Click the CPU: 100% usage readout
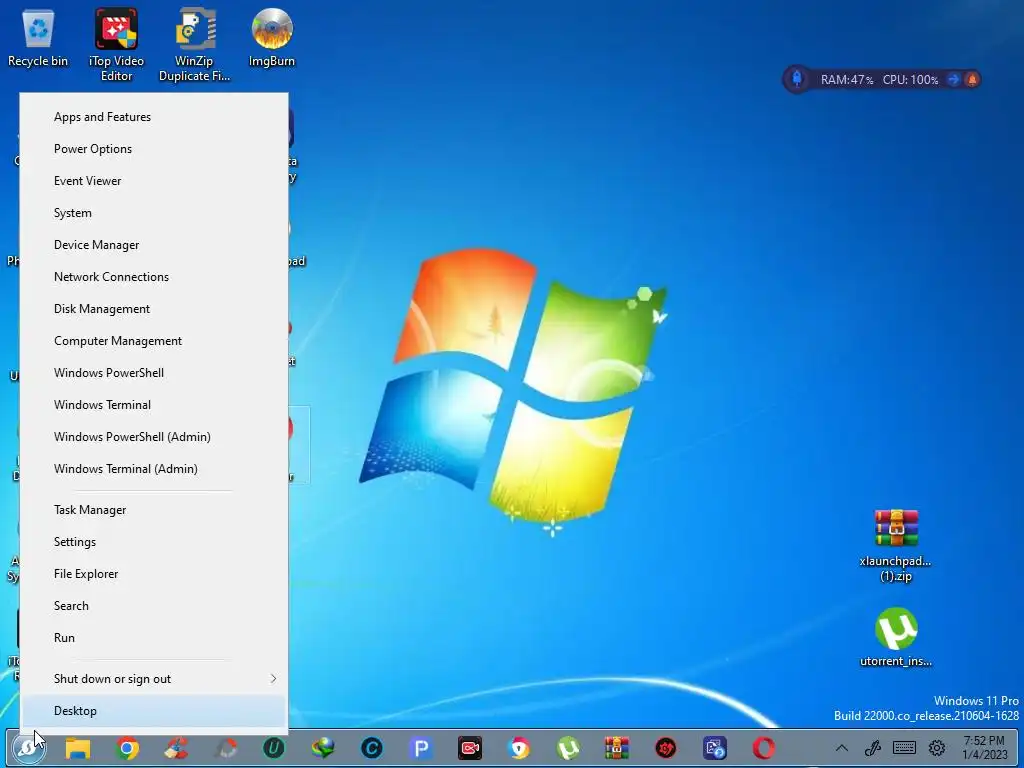1024x768 pixels. [x=910, y=80]
